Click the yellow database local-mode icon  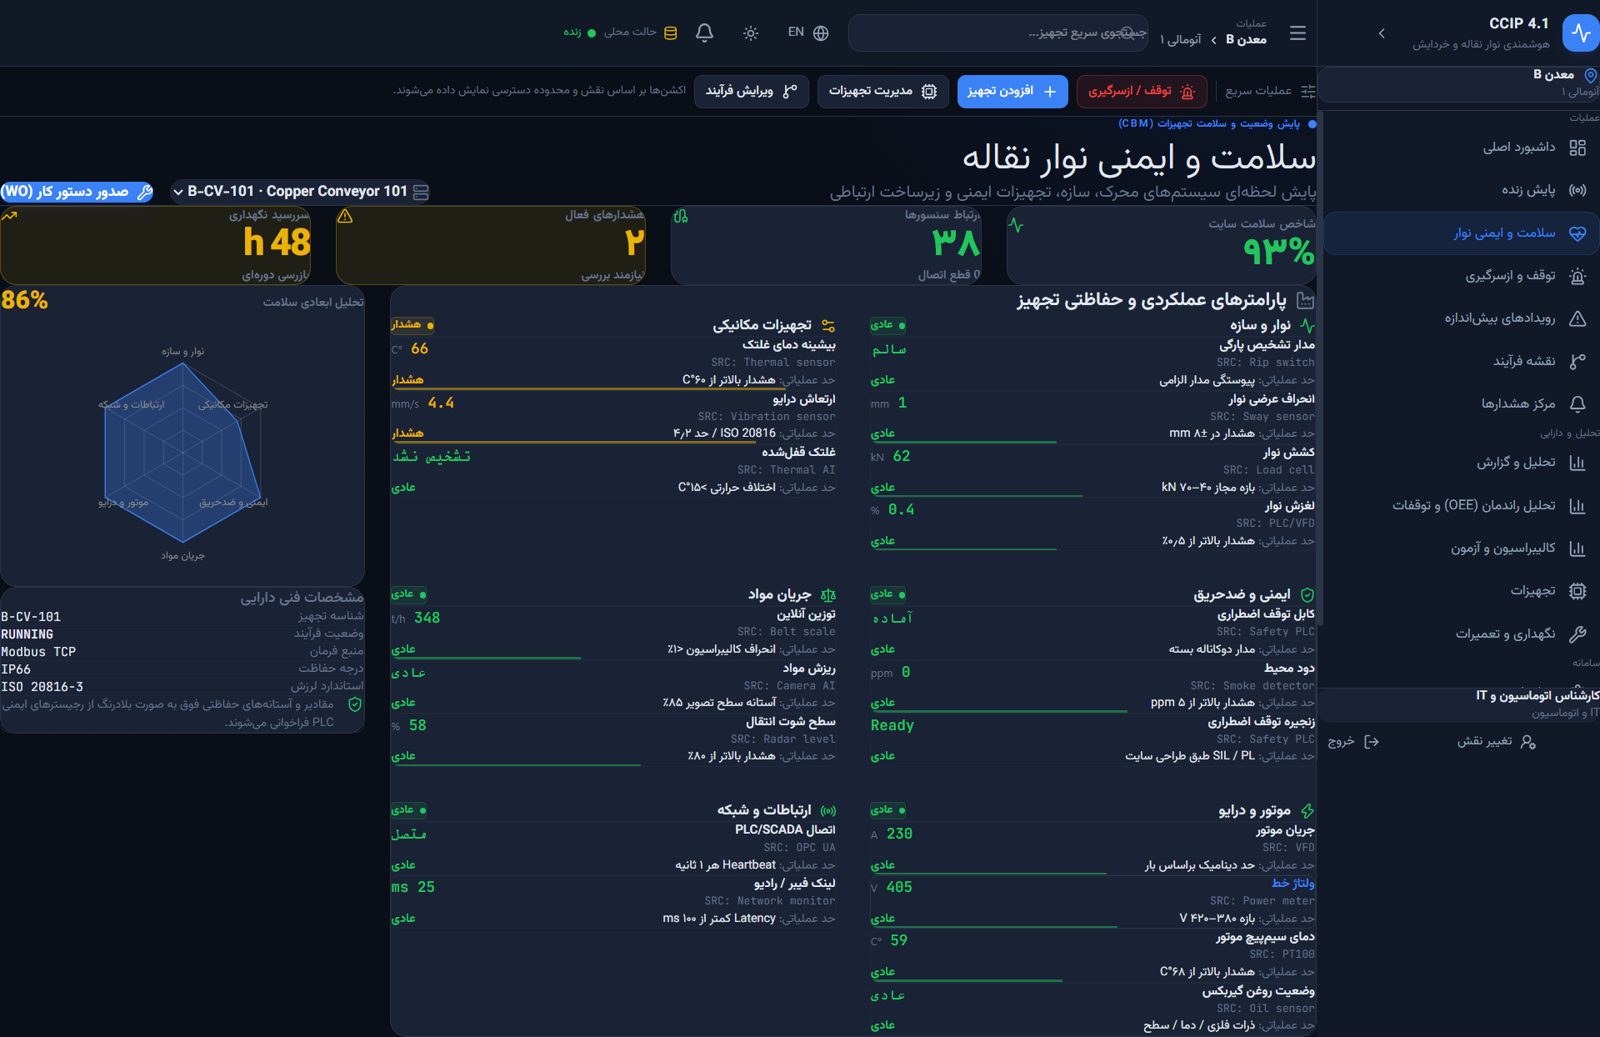(671, 33)
